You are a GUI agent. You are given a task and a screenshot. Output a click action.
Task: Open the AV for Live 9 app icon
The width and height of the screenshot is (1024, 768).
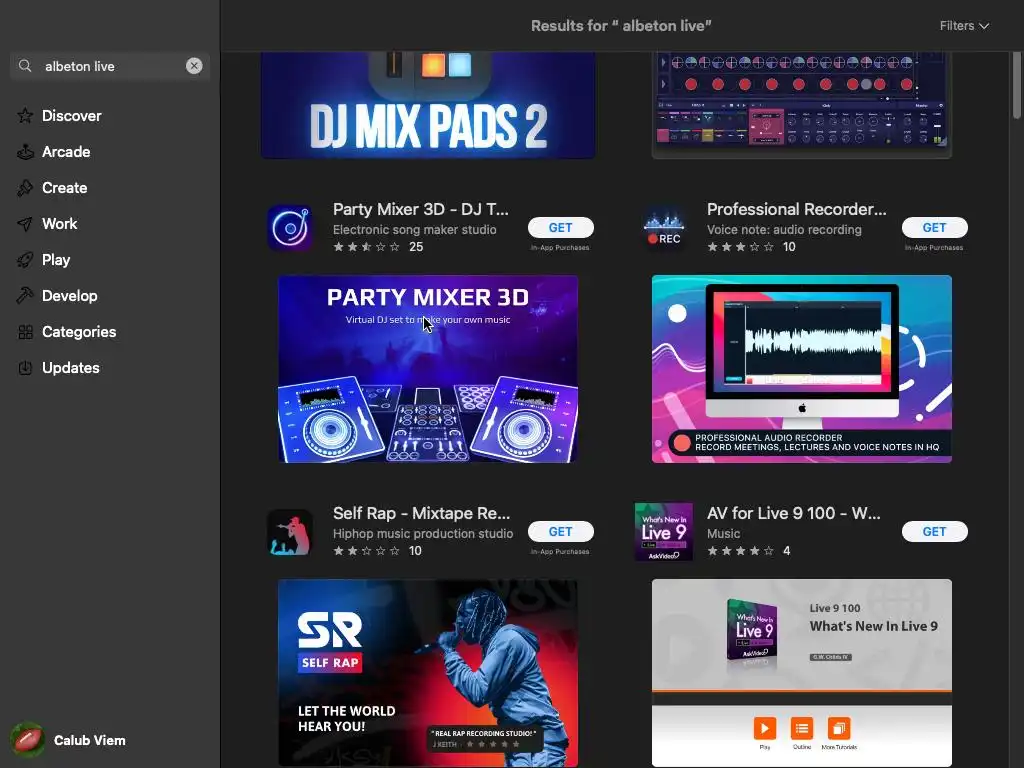pyautogui.click(x=664, y=532)
